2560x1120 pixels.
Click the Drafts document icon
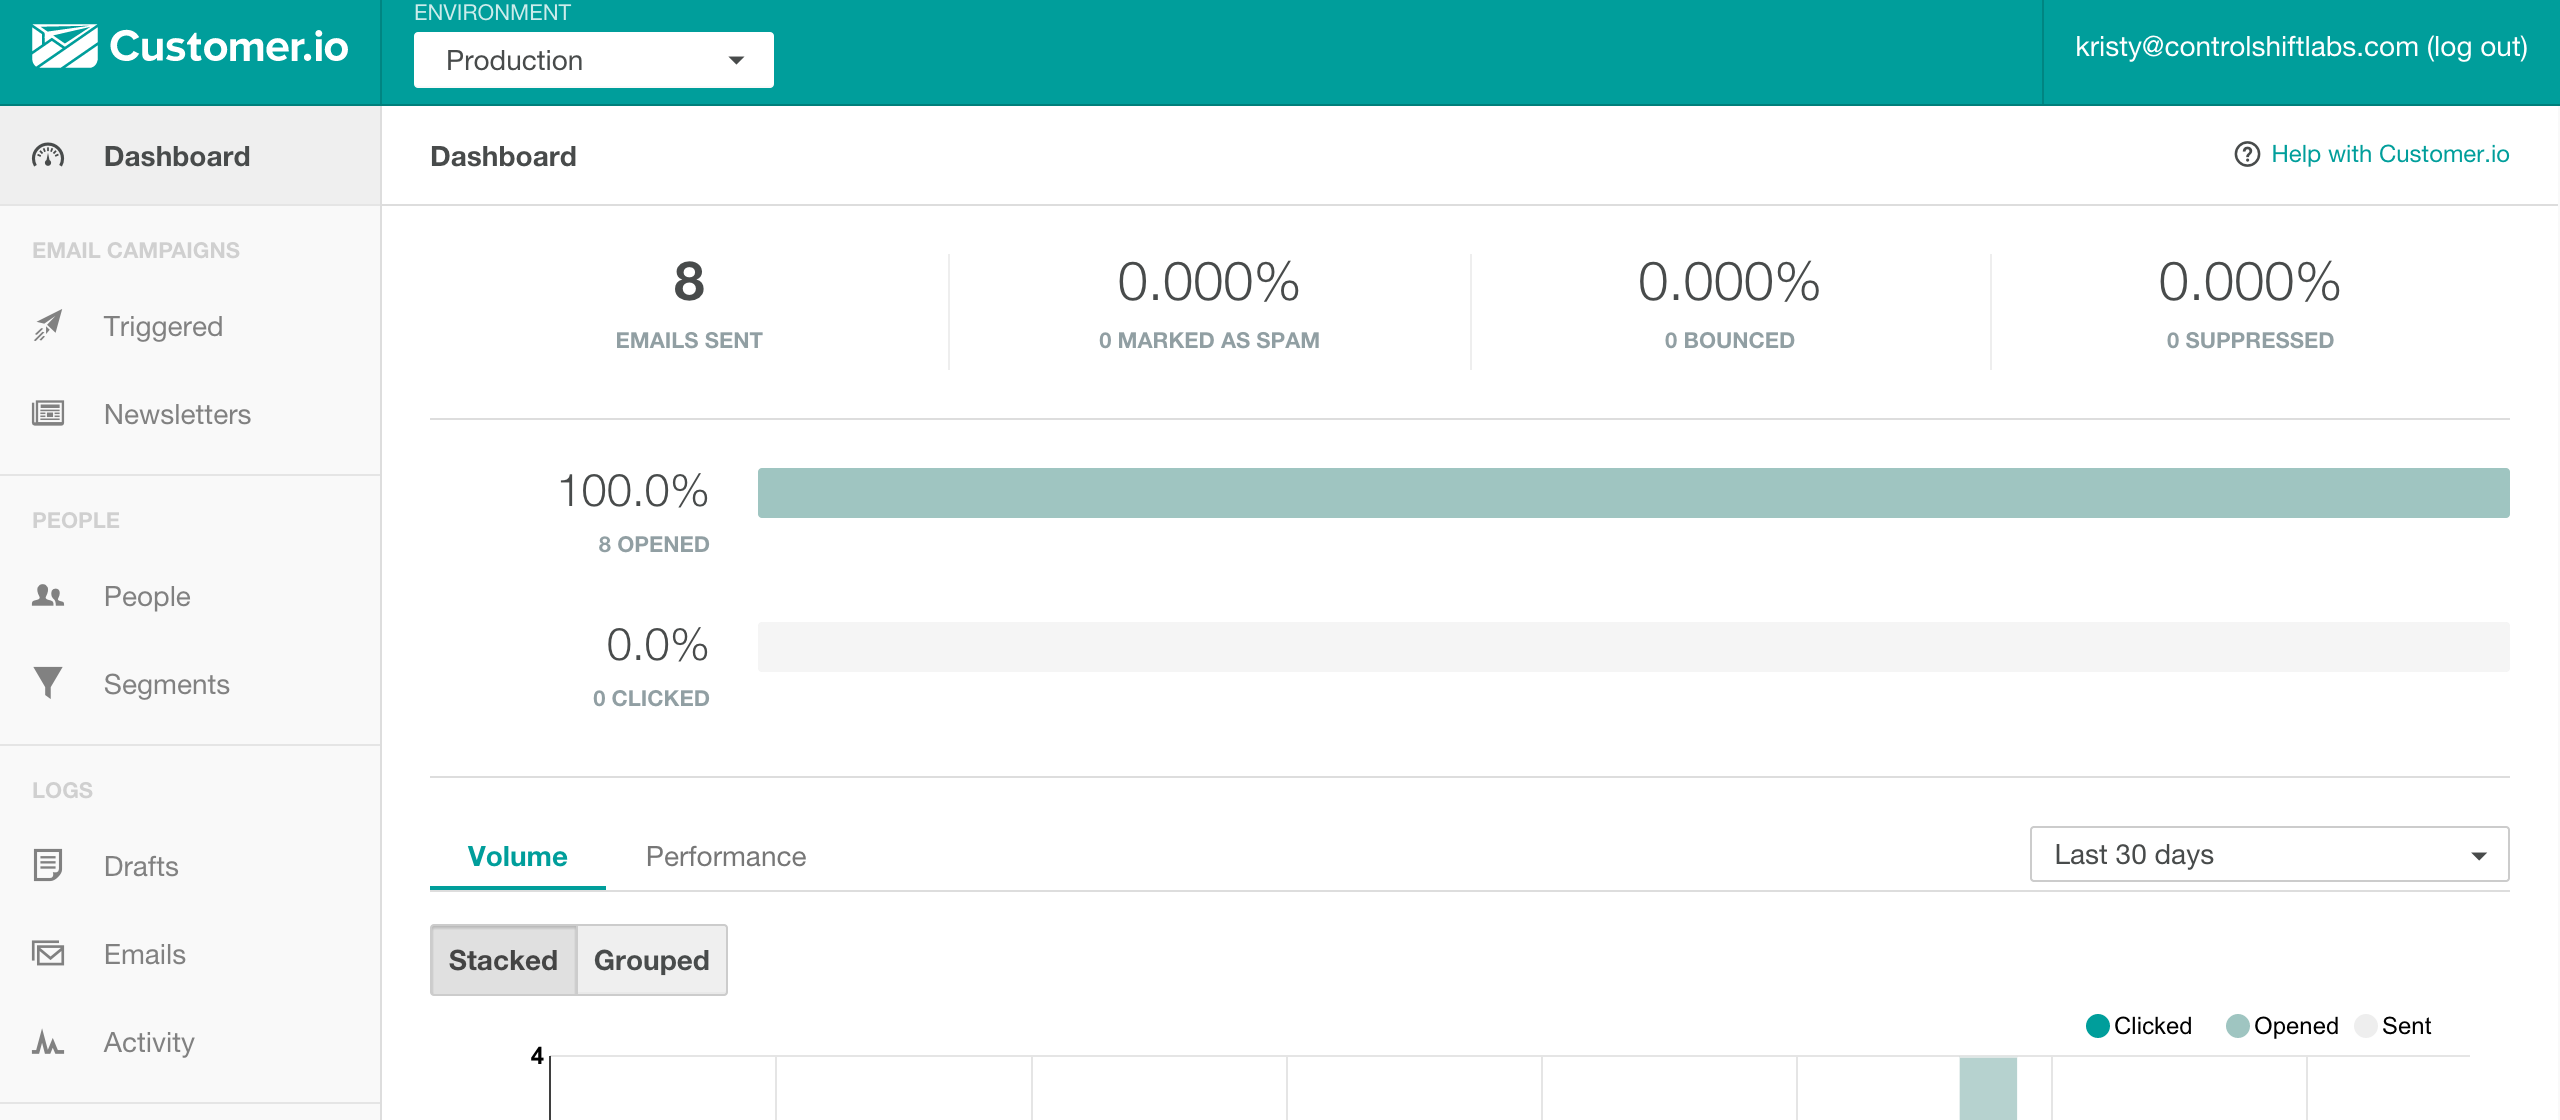click(48, 865)
